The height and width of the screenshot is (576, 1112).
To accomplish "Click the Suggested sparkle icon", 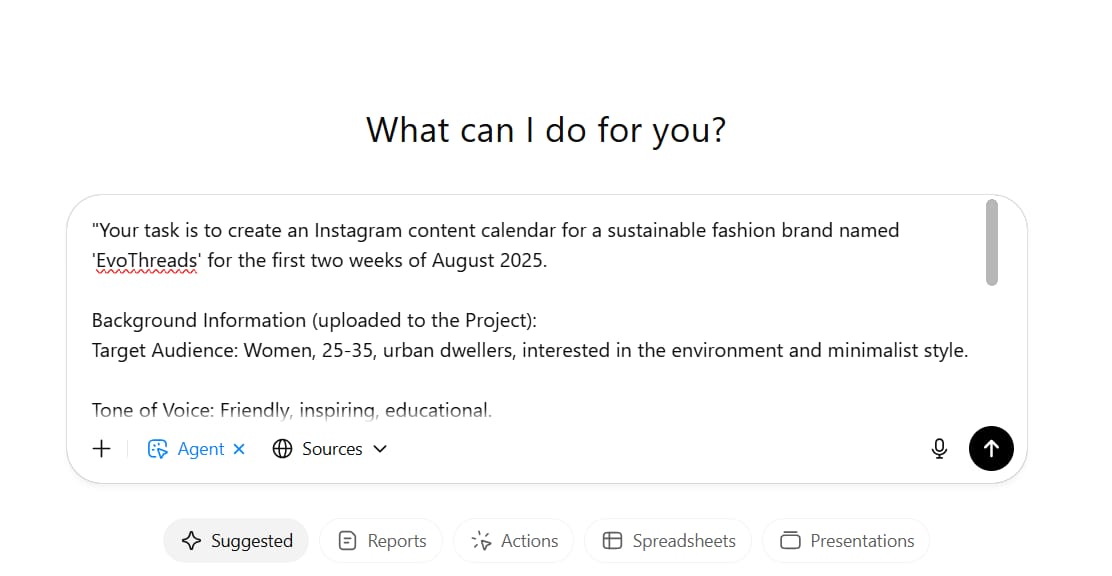I will click(191, 541).
